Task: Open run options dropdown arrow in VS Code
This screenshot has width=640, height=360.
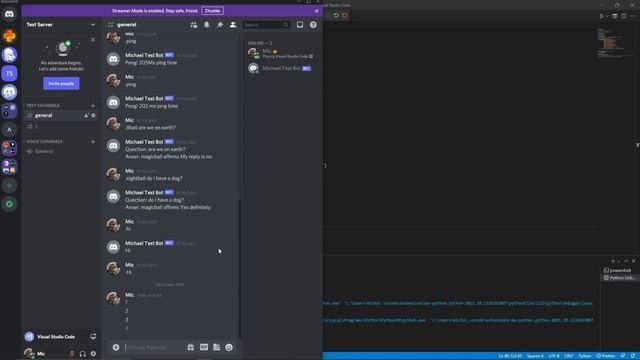Action: click(x=607, y=16)
